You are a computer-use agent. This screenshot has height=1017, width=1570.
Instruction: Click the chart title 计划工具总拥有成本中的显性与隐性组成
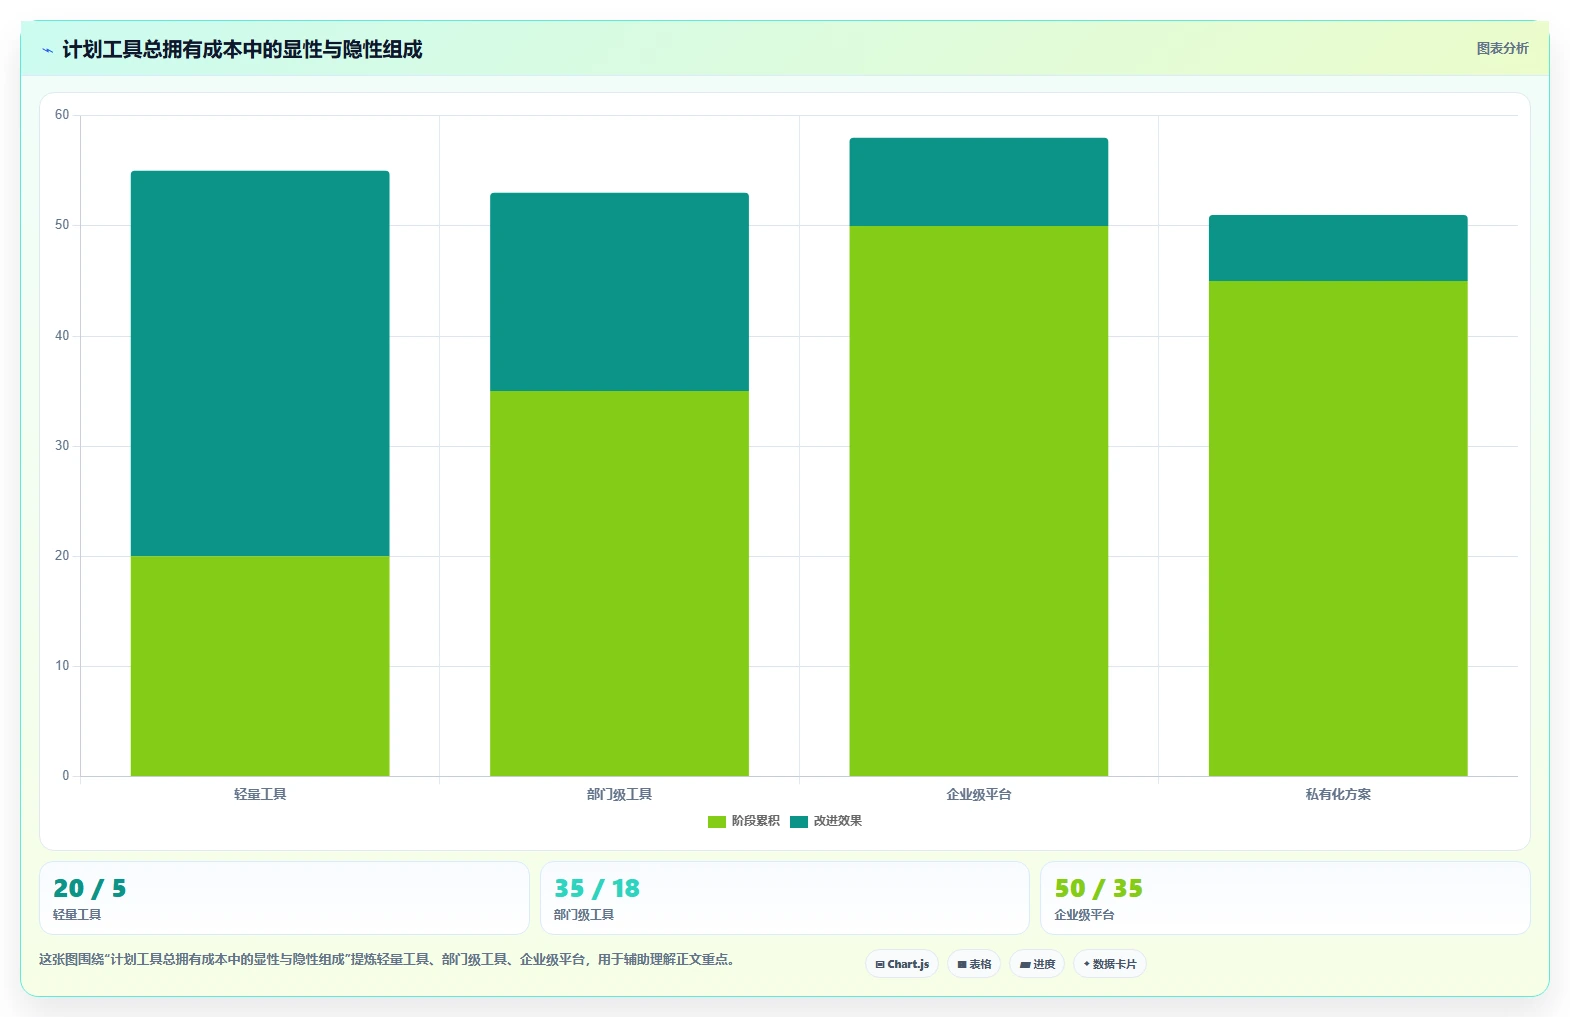click(x=242, y=50)
